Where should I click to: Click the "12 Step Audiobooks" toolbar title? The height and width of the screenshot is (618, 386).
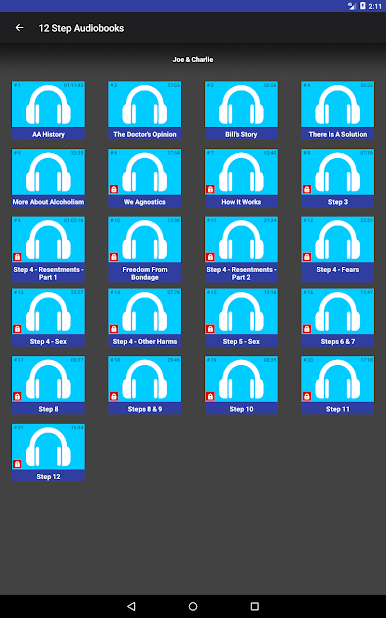pos(81,28)
